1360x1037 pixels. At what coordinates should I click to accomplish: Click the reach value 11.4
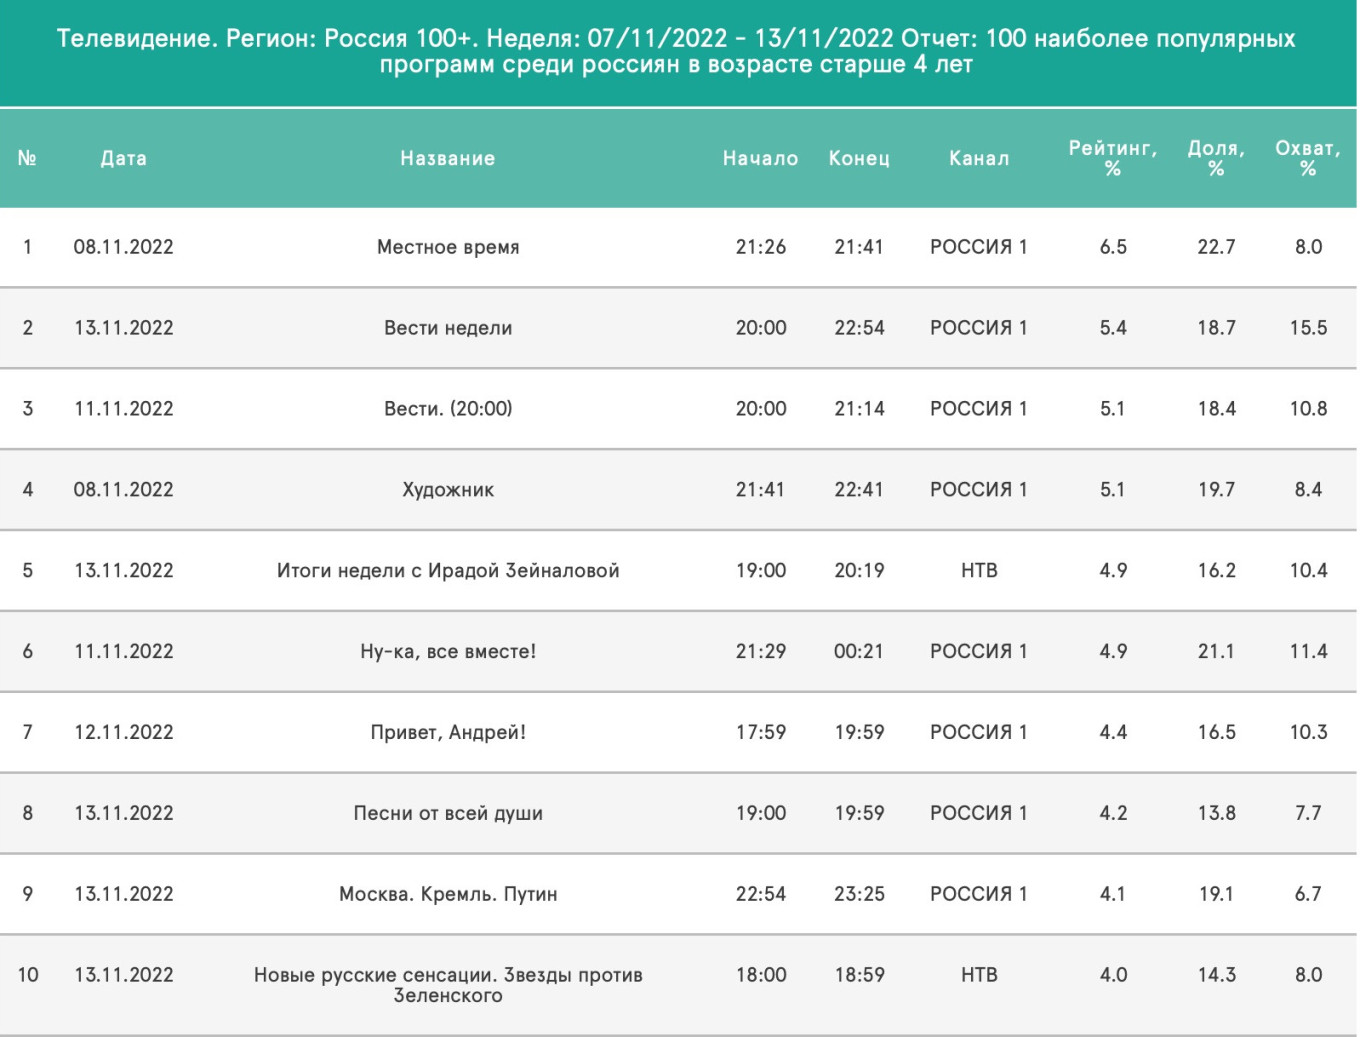click(1308, 652)
